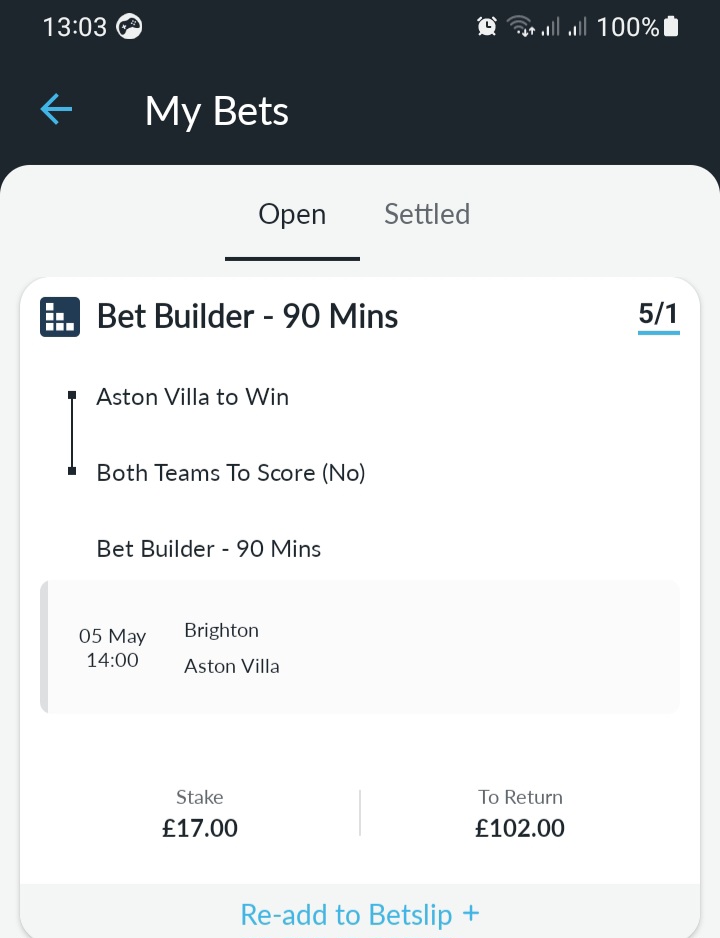Tap the game controller notification icon
This screenshot has height=938, width=720.
(129, 26)
